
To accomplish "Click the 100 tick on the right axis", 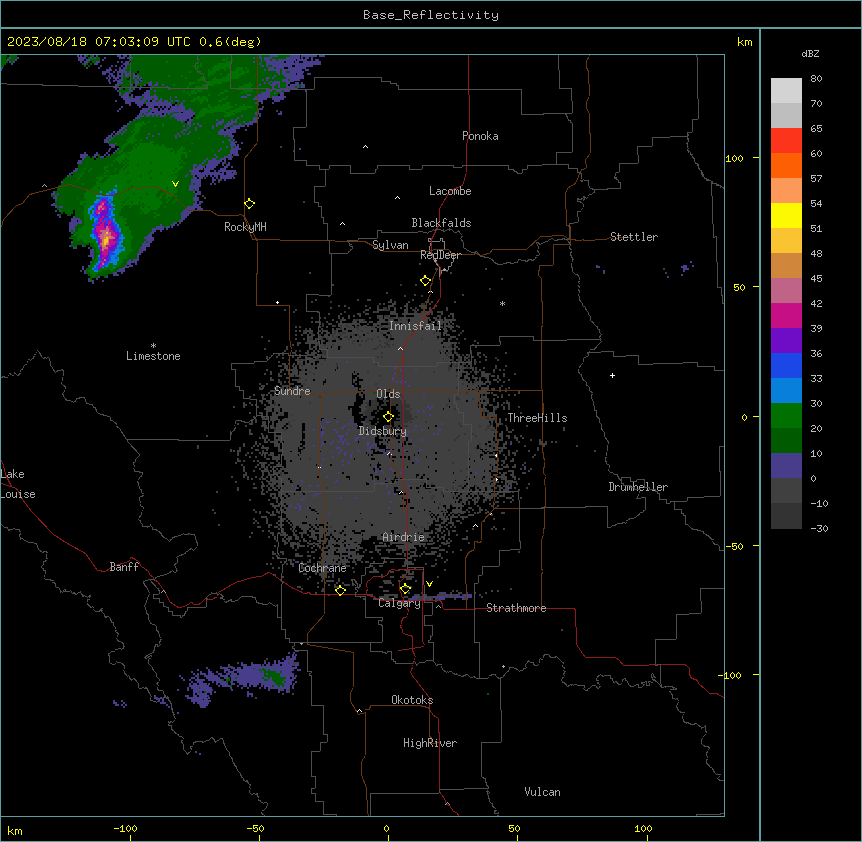I will pos(734,158).
